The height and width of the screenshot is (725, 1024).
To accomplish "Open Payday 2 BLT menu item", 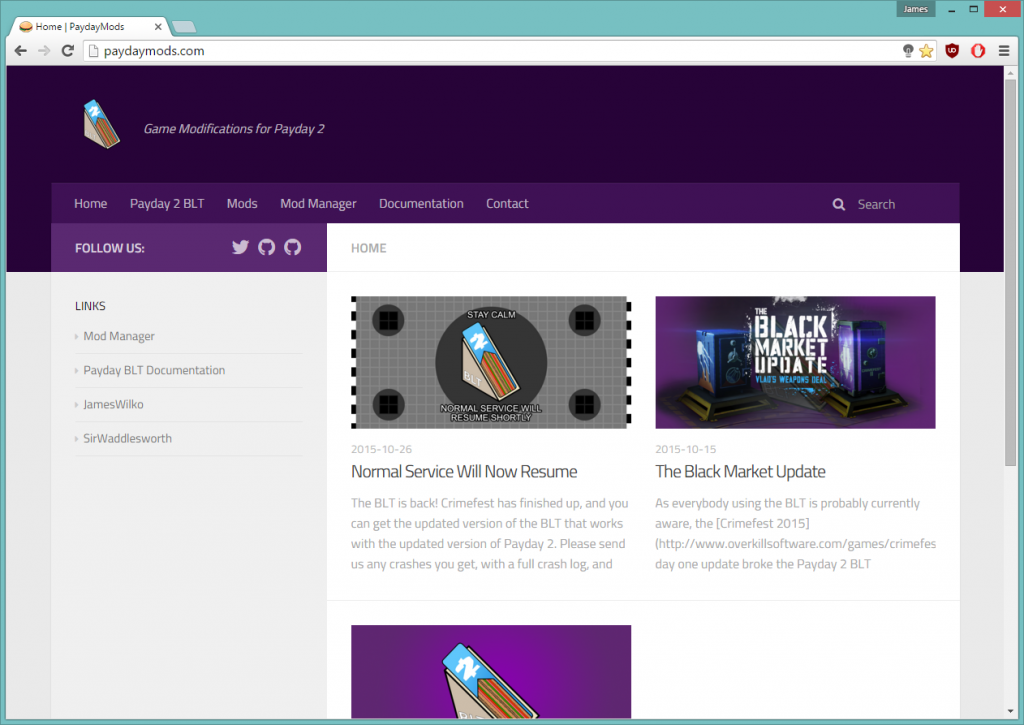I will tap(167, 204).
